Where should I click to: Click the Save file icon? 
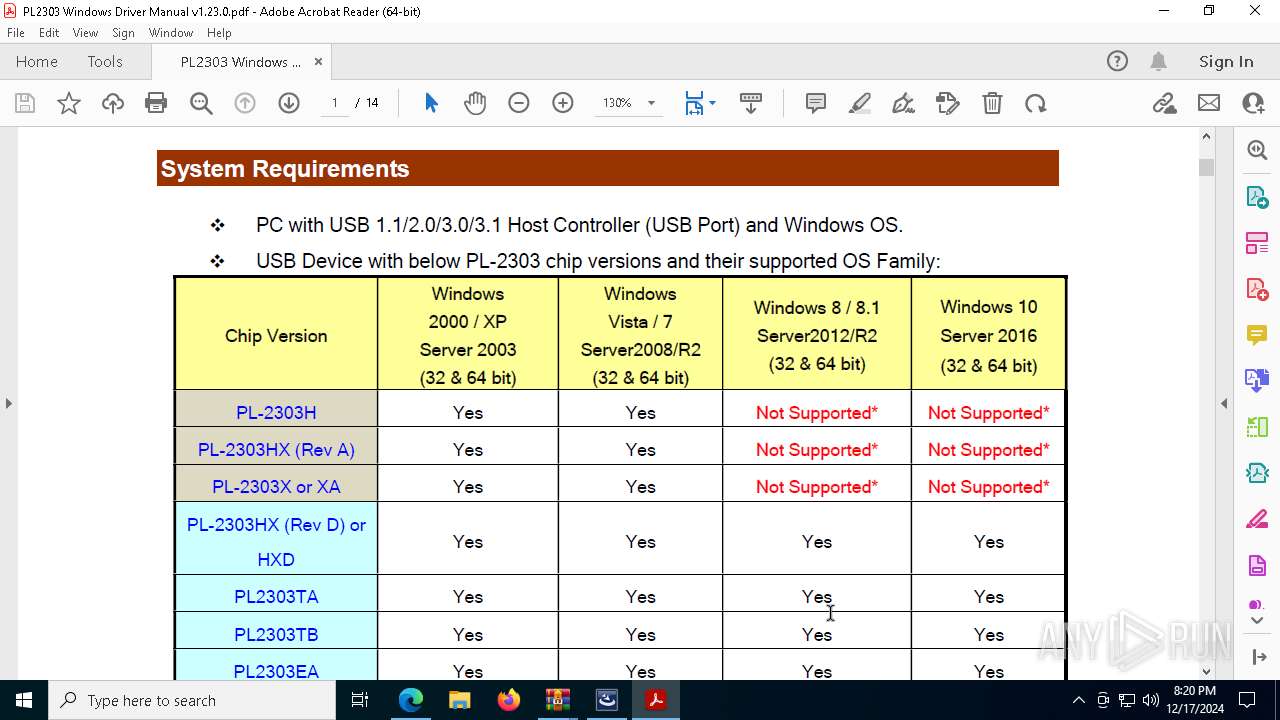[25, 103]
